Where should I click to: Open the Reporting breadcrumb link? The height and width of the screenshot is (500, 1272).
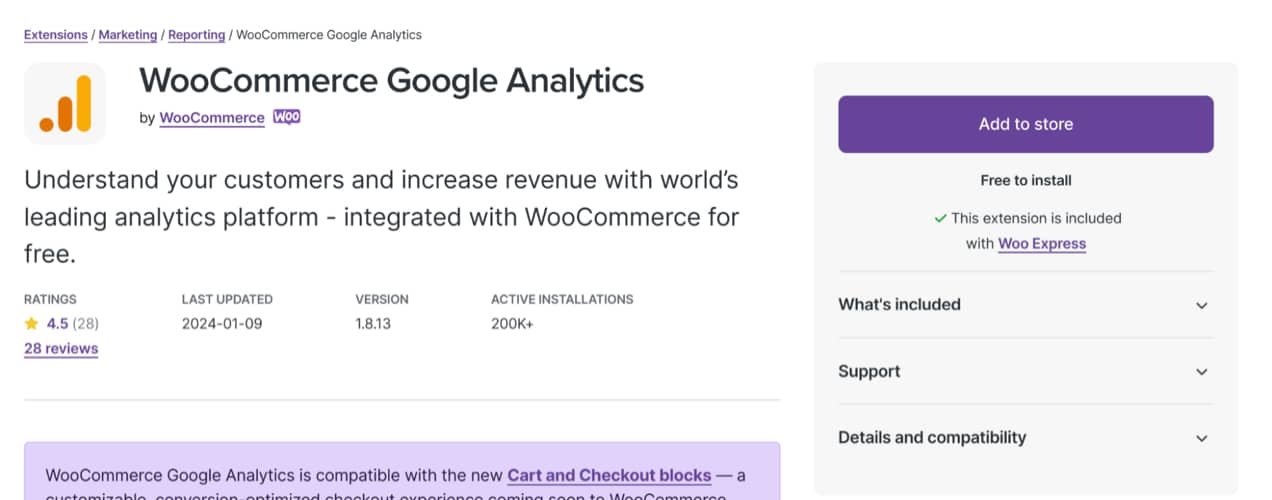pos(197,35)
